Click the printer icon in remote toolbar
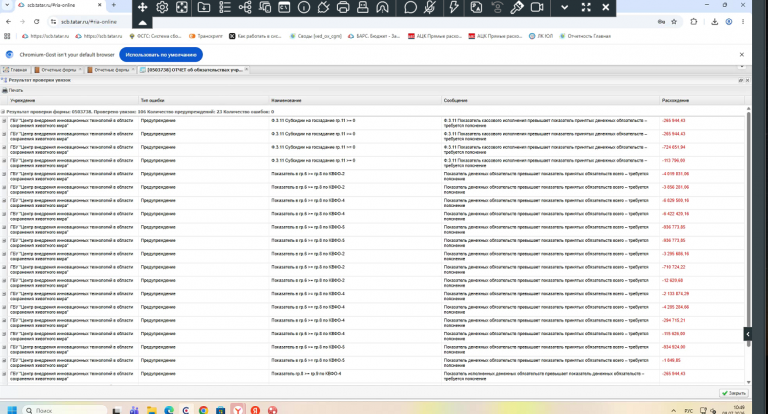The height and width of the screenshot is (414, 768). (343, 7)
